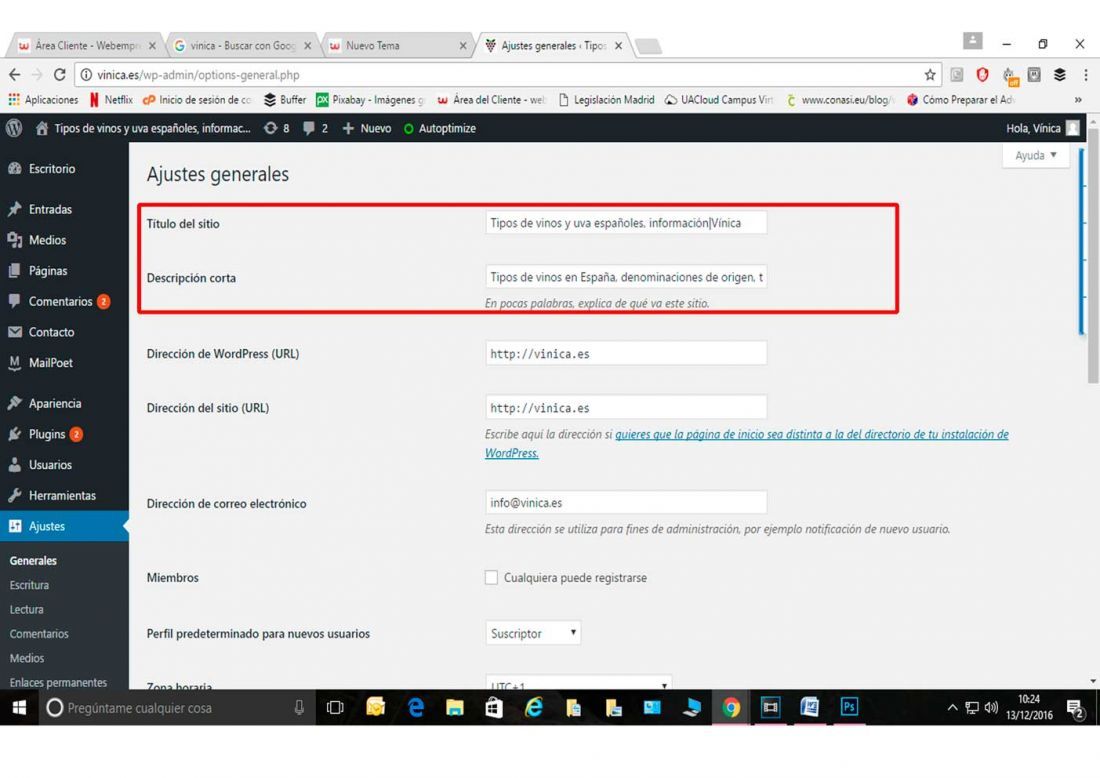
Task: Click browser back arrow
Action: [x=15, y=75]
